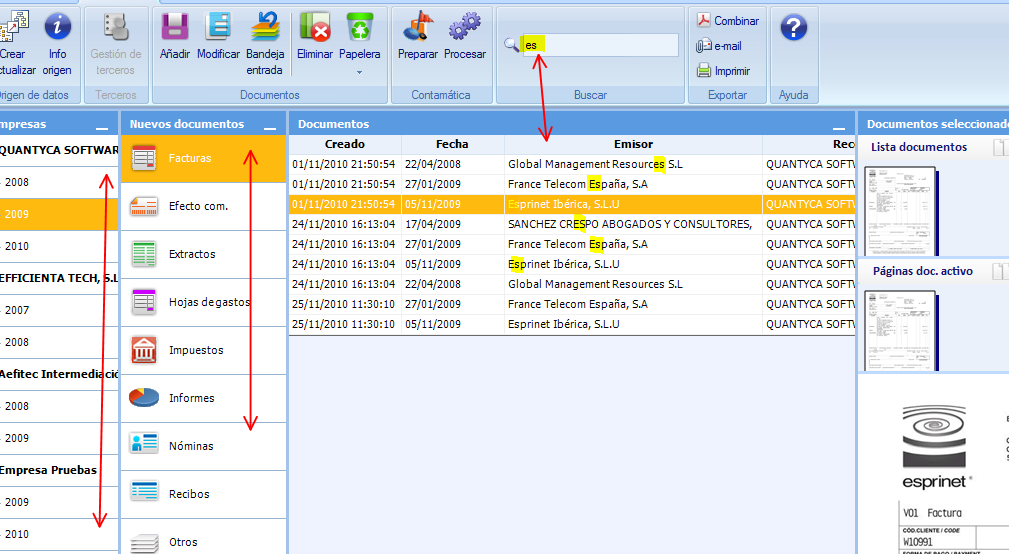Select Aefitec Intermediación company node
This screenshot has width=1009, height=554.
pyautogui.click(x=59, y=374)
